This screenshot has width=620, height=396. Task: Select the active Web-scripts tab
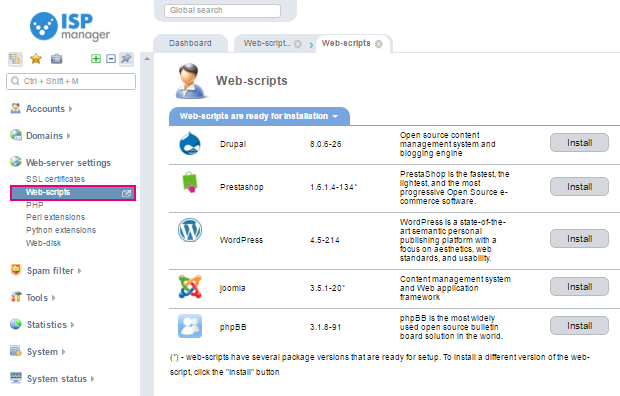click(346, 43)
